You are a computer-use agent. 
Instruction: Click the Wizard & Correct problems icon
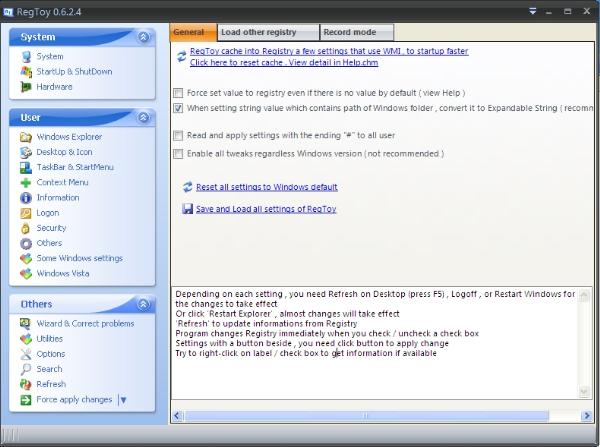26,324
